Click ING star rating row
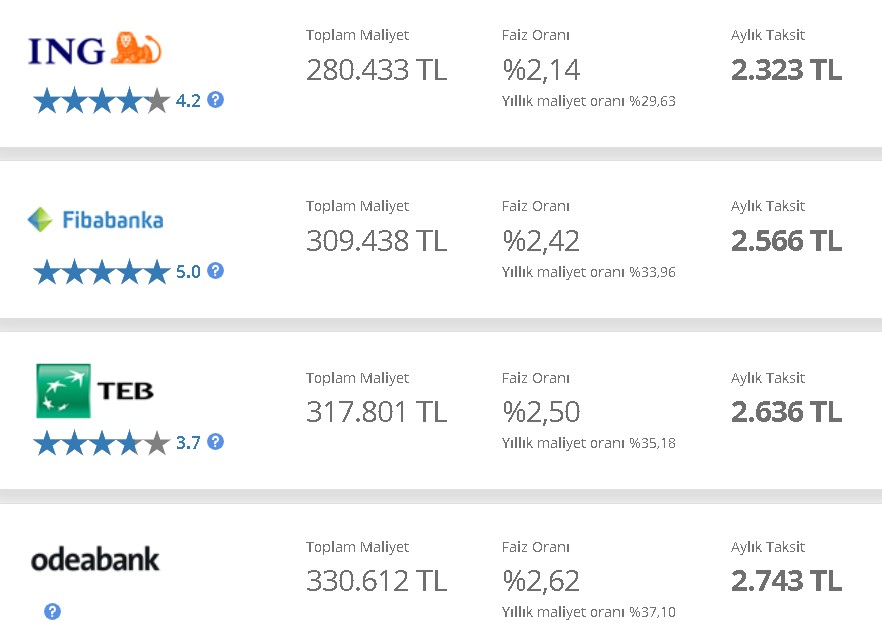882x635 pixels. [x=101, y=101]
